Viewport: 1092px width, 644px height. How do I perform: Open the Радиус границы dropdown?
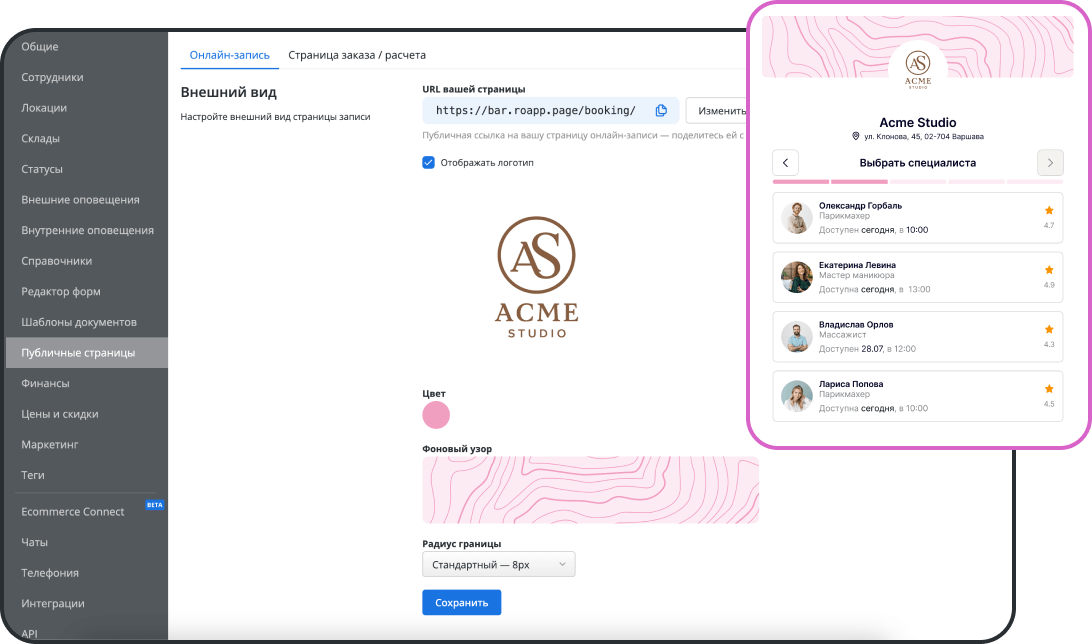[499, 565]
